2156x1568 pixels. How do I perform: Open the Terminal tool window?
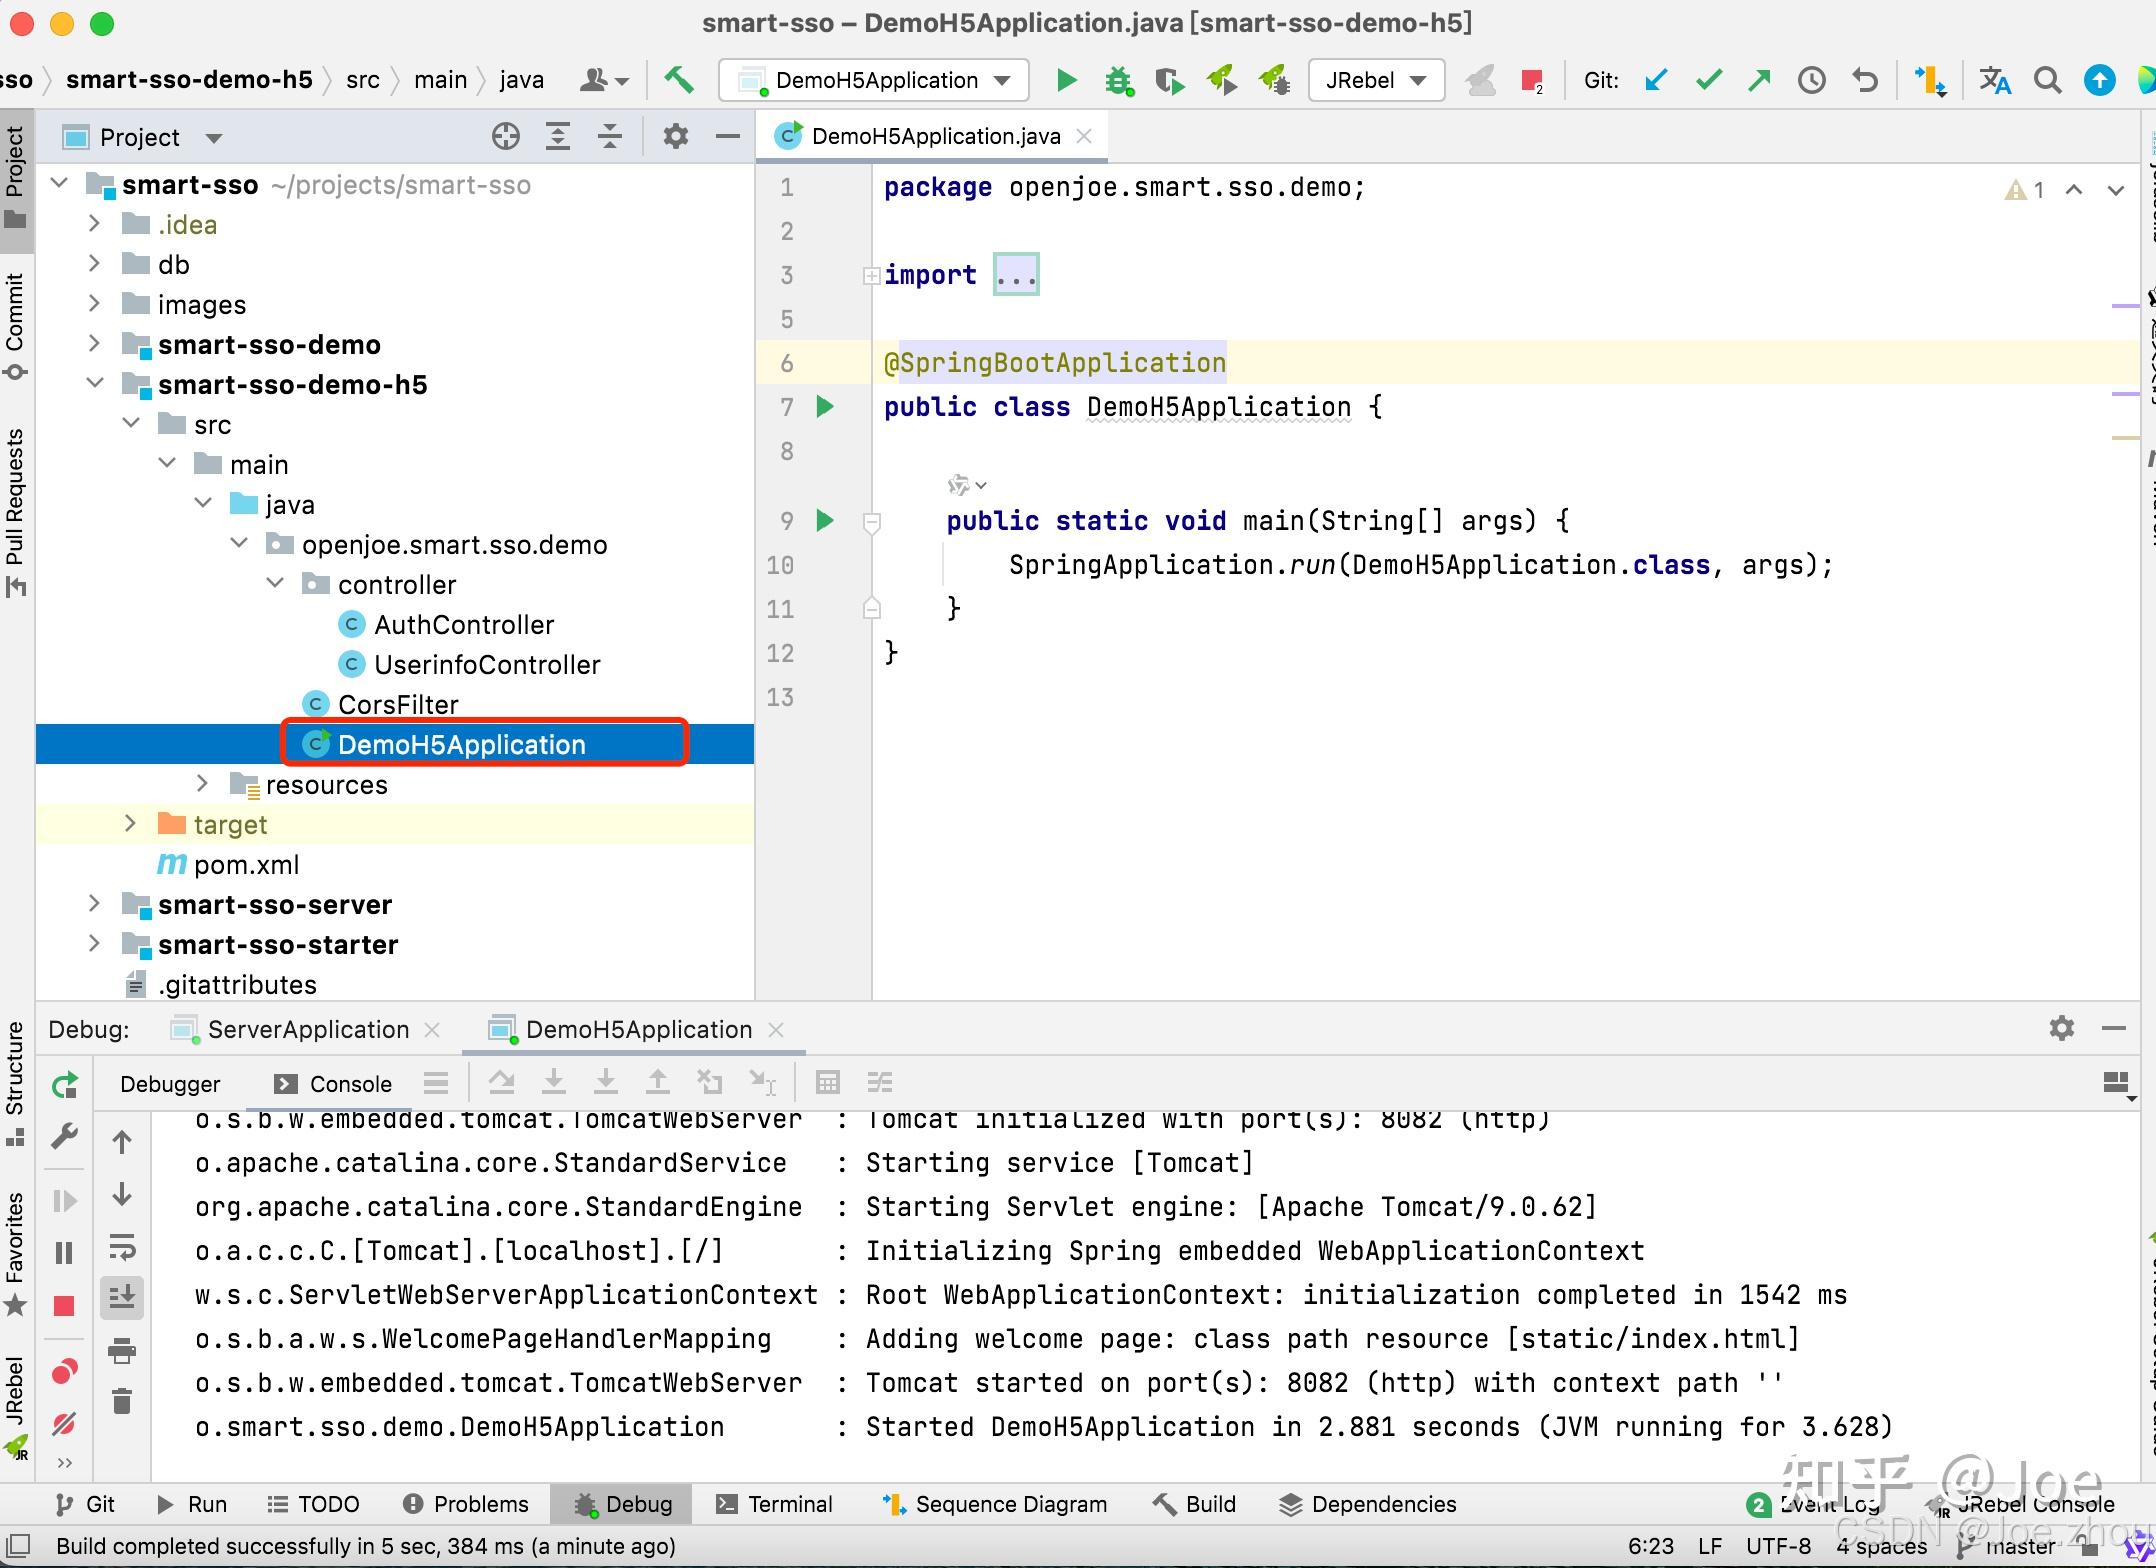(x=775, y=1504)
